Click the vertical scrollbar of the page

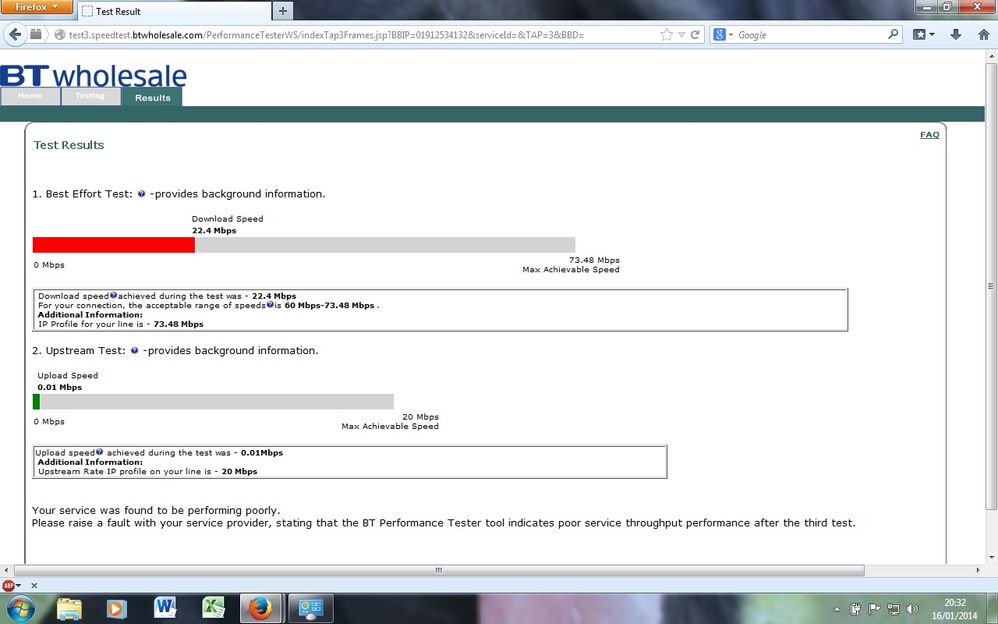coord(991,285)
